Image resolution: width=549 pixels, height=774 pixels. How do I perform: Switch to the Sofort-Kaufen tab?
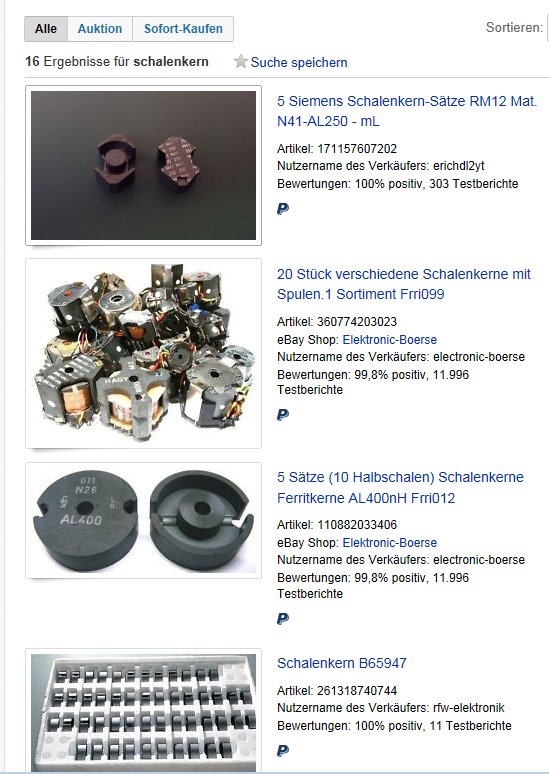[183, 29]
